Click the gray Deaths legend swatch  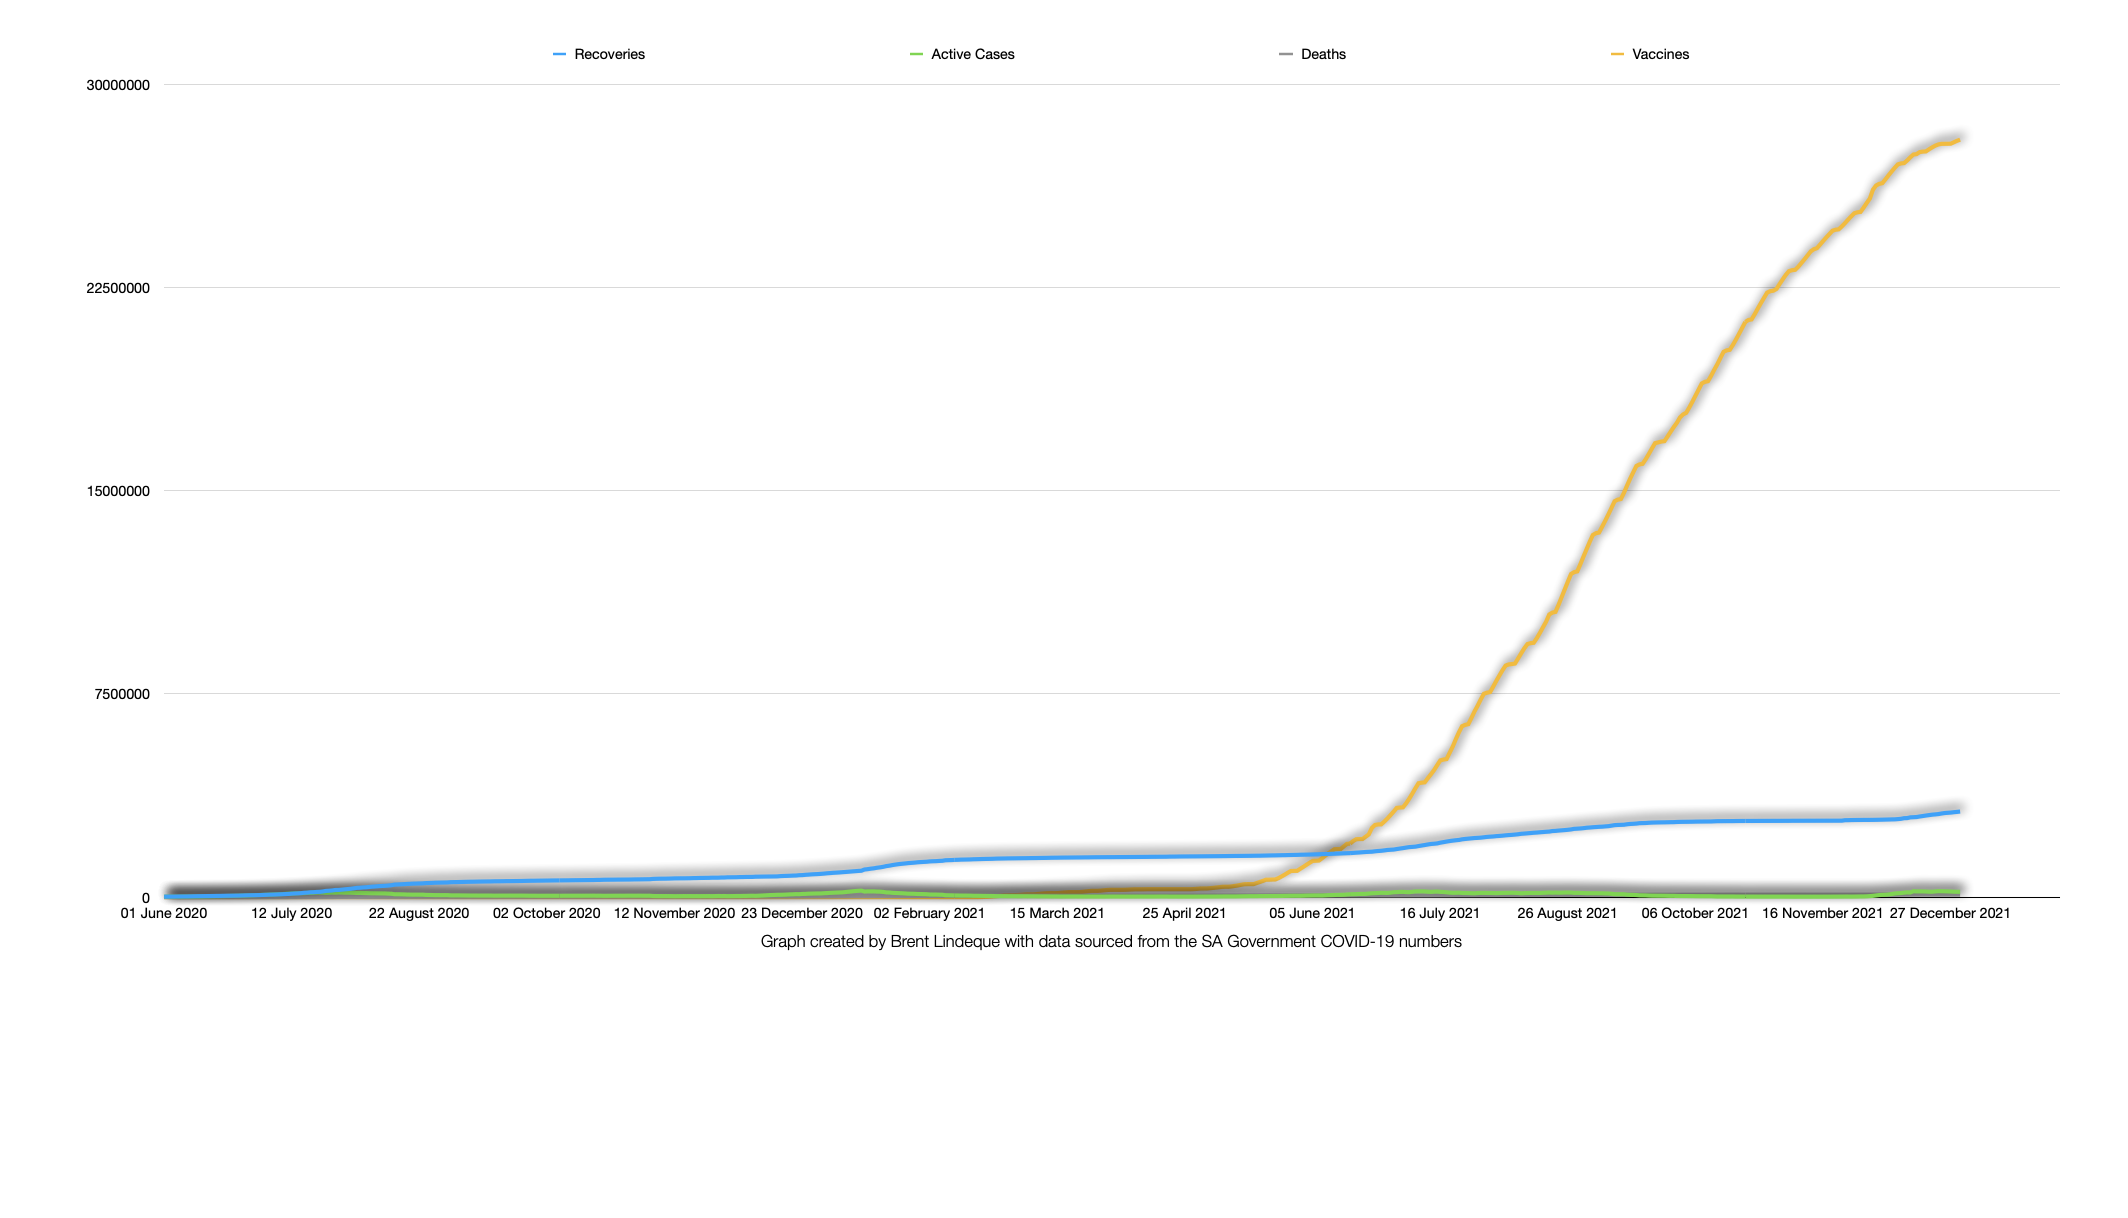pos(1286,54)
